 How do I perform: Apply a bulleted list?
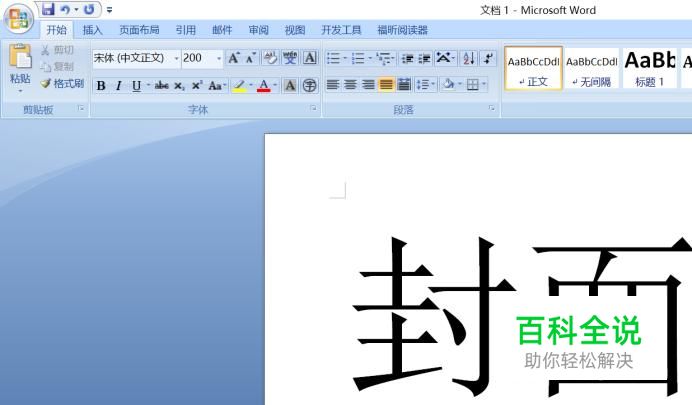[334, 58]
